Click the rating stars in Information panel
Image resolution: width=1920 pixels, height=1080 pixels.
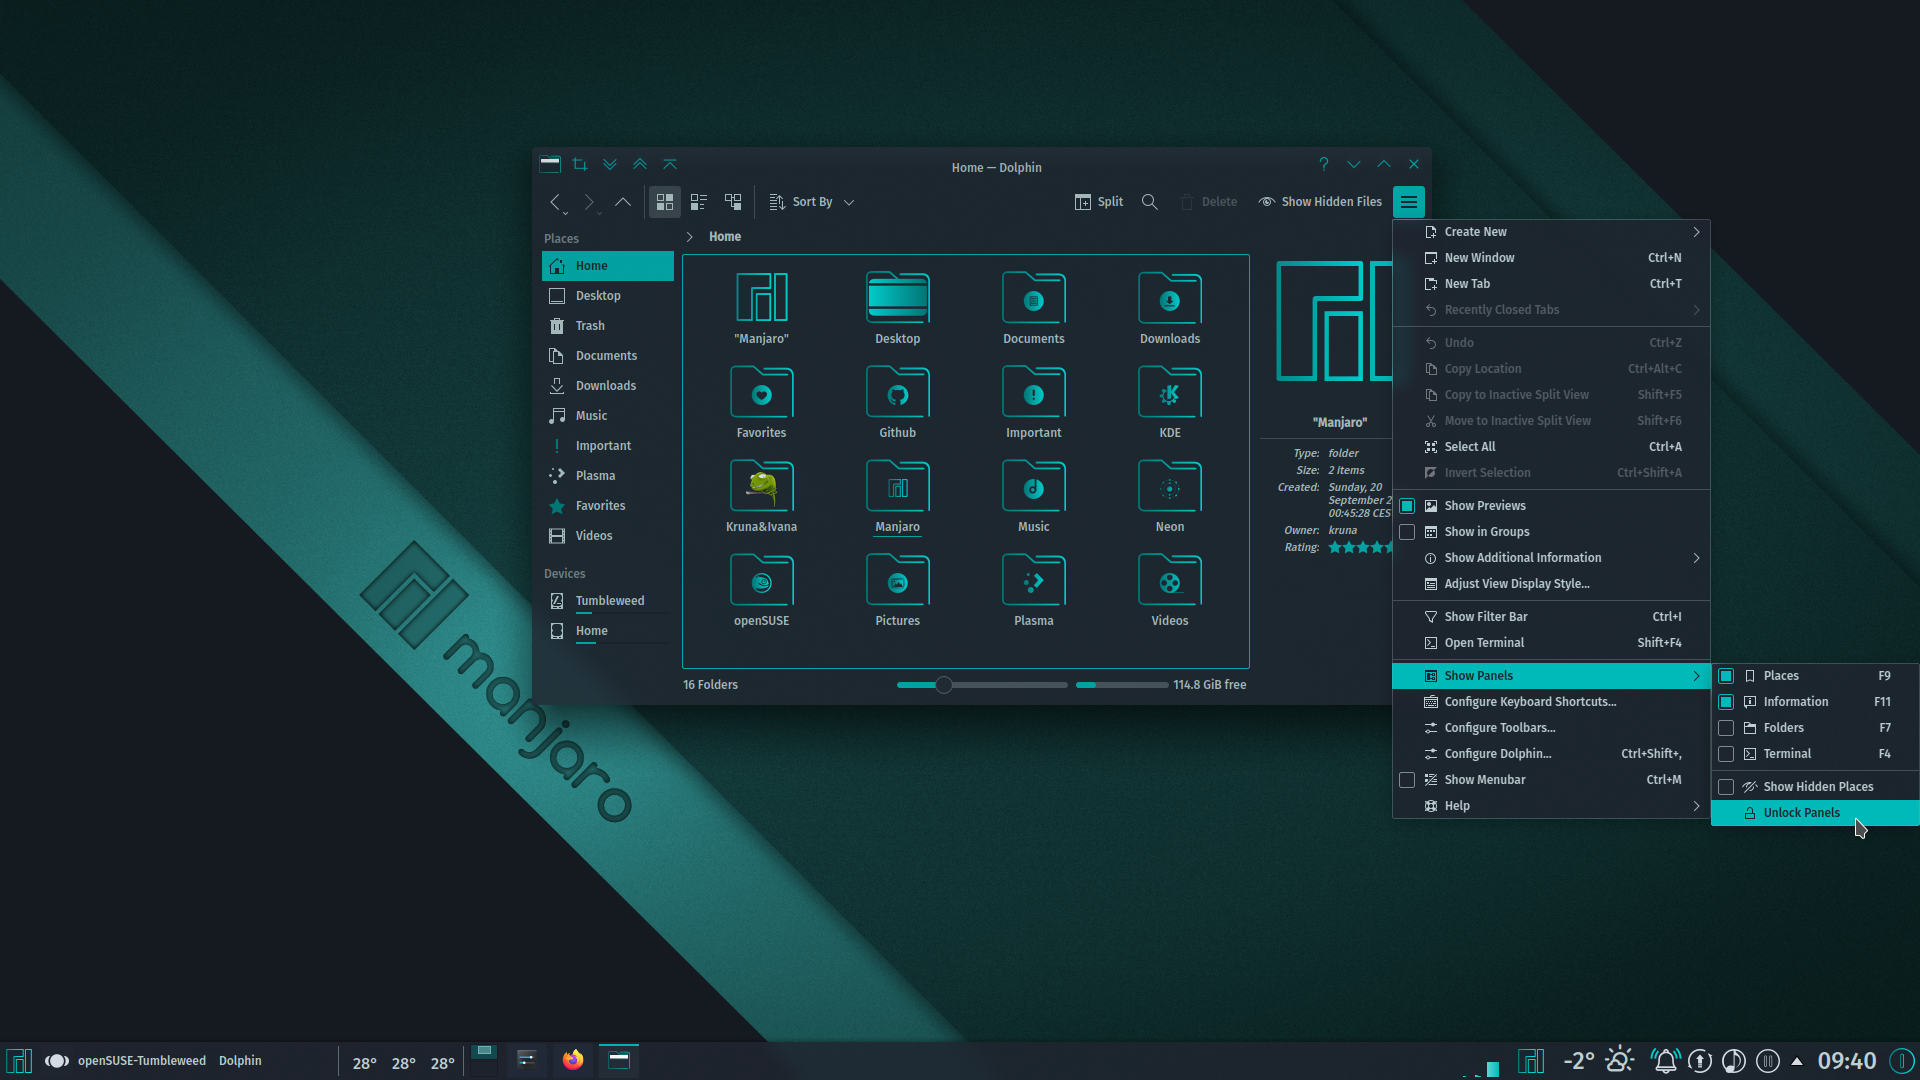tap(1360, 547)
